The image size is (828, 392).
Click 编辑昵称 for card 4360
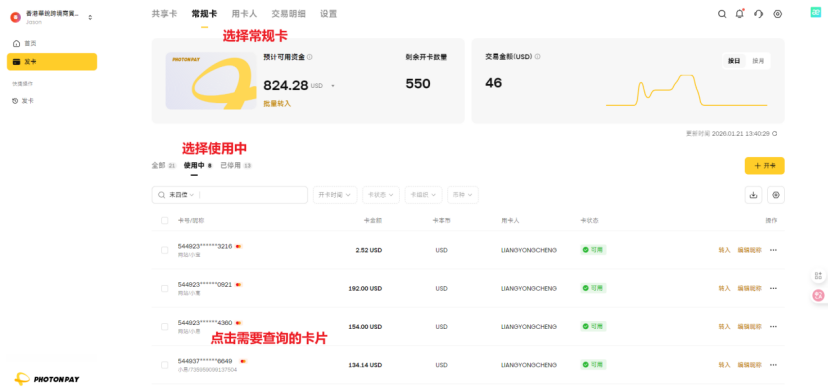(750, 326)
